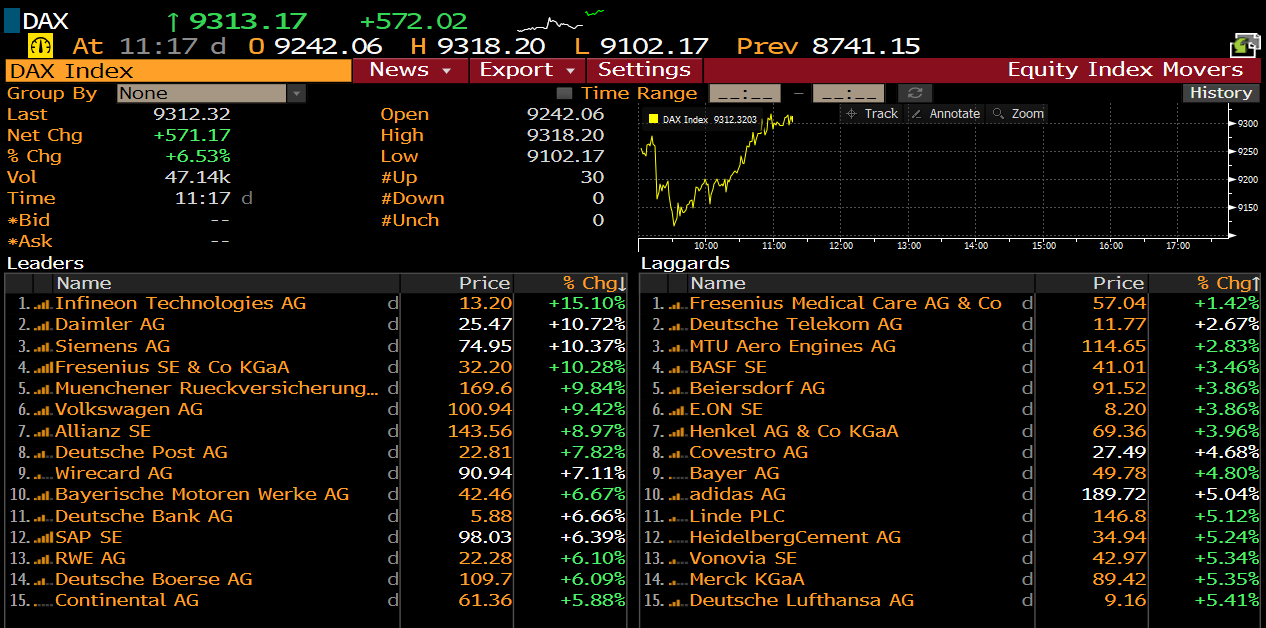Click bar-chart icon for adidas AG

pos(677,495)
